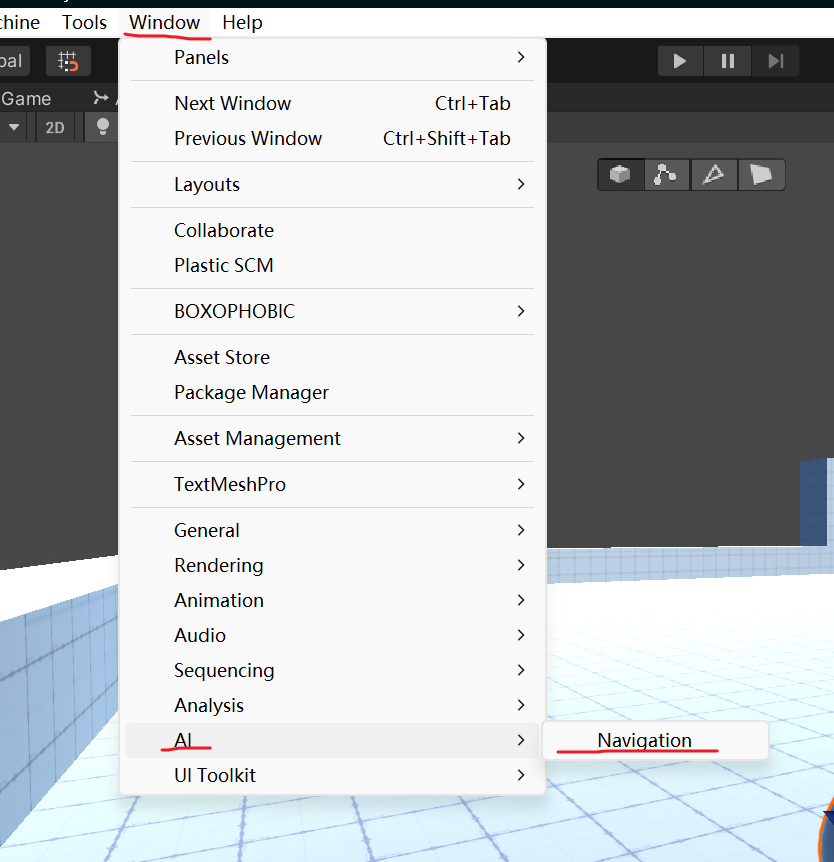The height and width of the screenshot is (862, 834).
Task: Click Next Window menu entry
Action: pos(233,103)
